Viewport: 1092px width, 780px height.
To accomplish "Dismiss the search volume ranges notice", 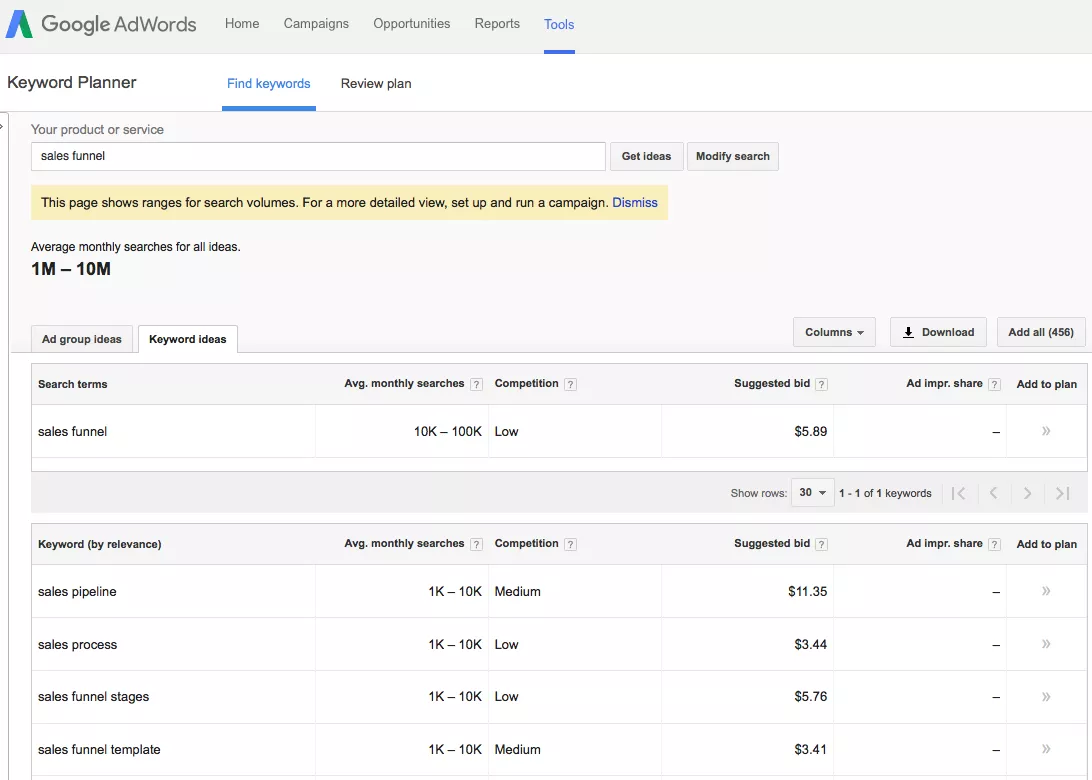I will pos(635,202).
